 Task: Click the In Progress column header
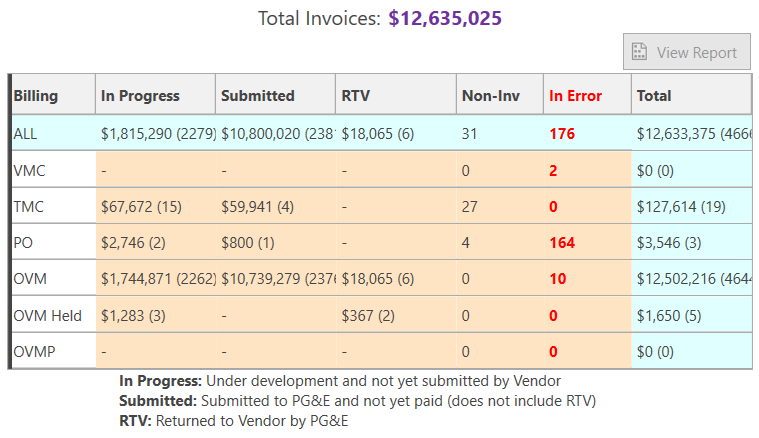pos(140,96)
